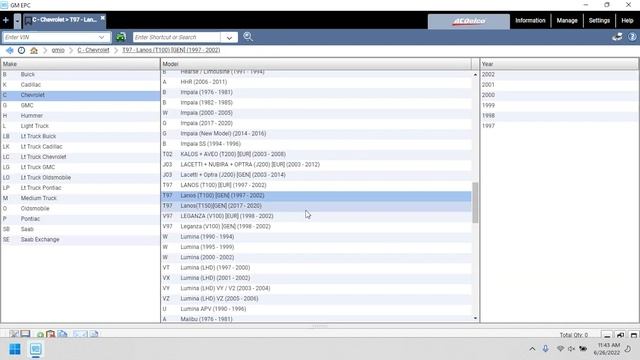Open the Settings menu
Image resolution: width=640 pixels, height=360 pixels.
point(599,20)
